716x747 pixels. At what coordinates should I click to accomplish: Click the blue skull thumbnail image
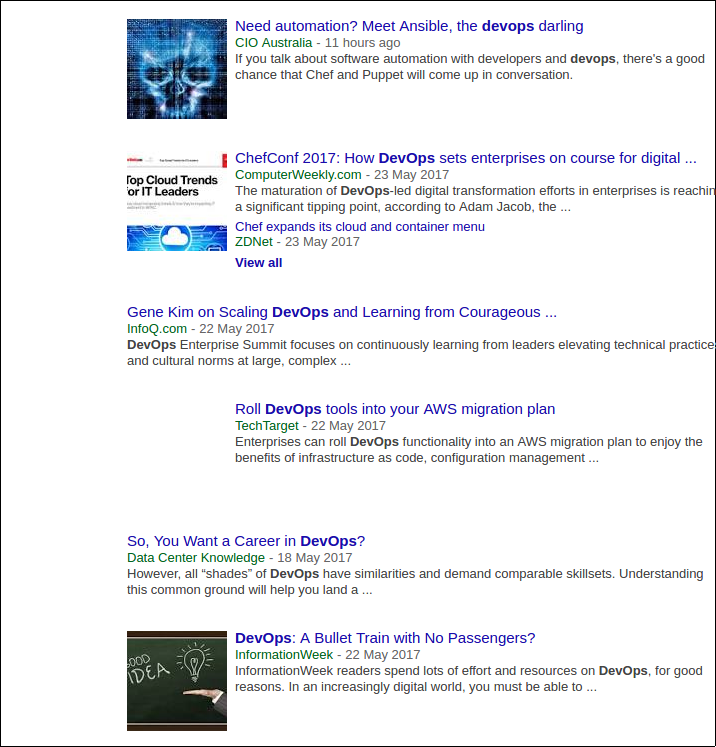177,69
